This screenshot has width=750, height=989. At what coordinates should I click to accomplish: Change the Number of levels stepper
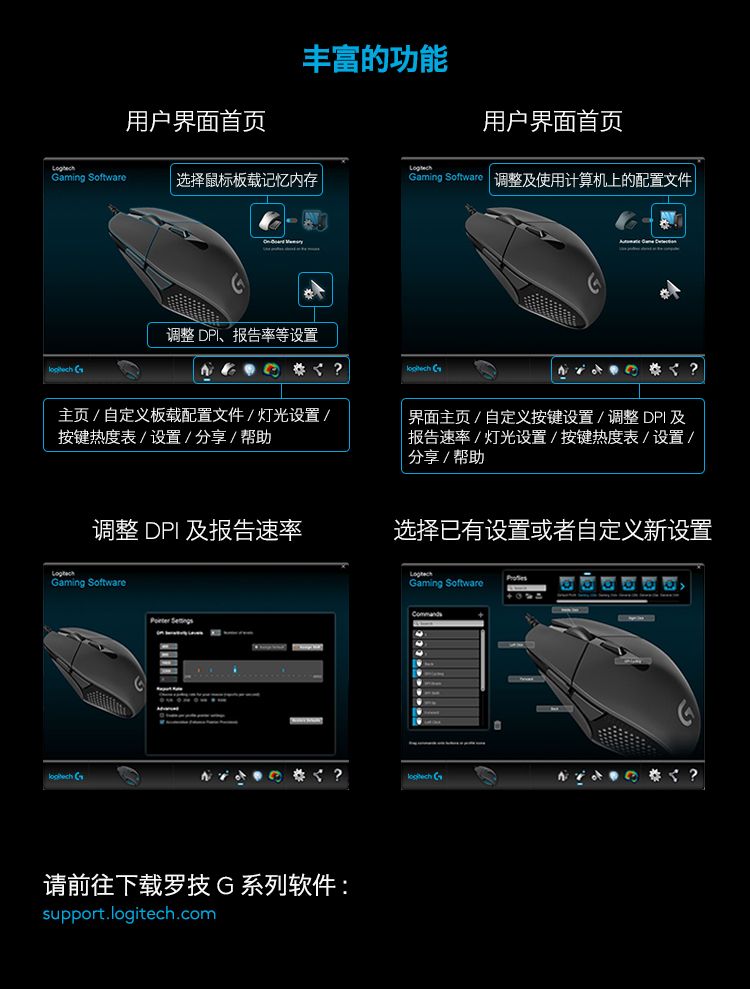(x=216, y=633)
